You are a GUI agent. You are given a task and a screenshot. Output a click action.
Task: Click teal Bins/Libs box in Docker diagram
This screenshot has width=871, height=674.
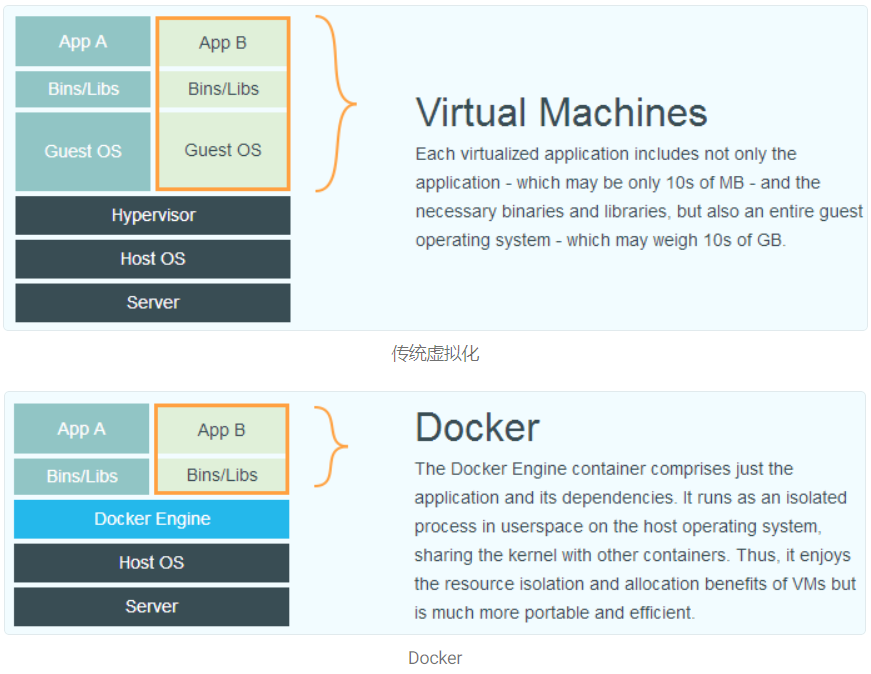pyautogui.click(x=81, y=476)
